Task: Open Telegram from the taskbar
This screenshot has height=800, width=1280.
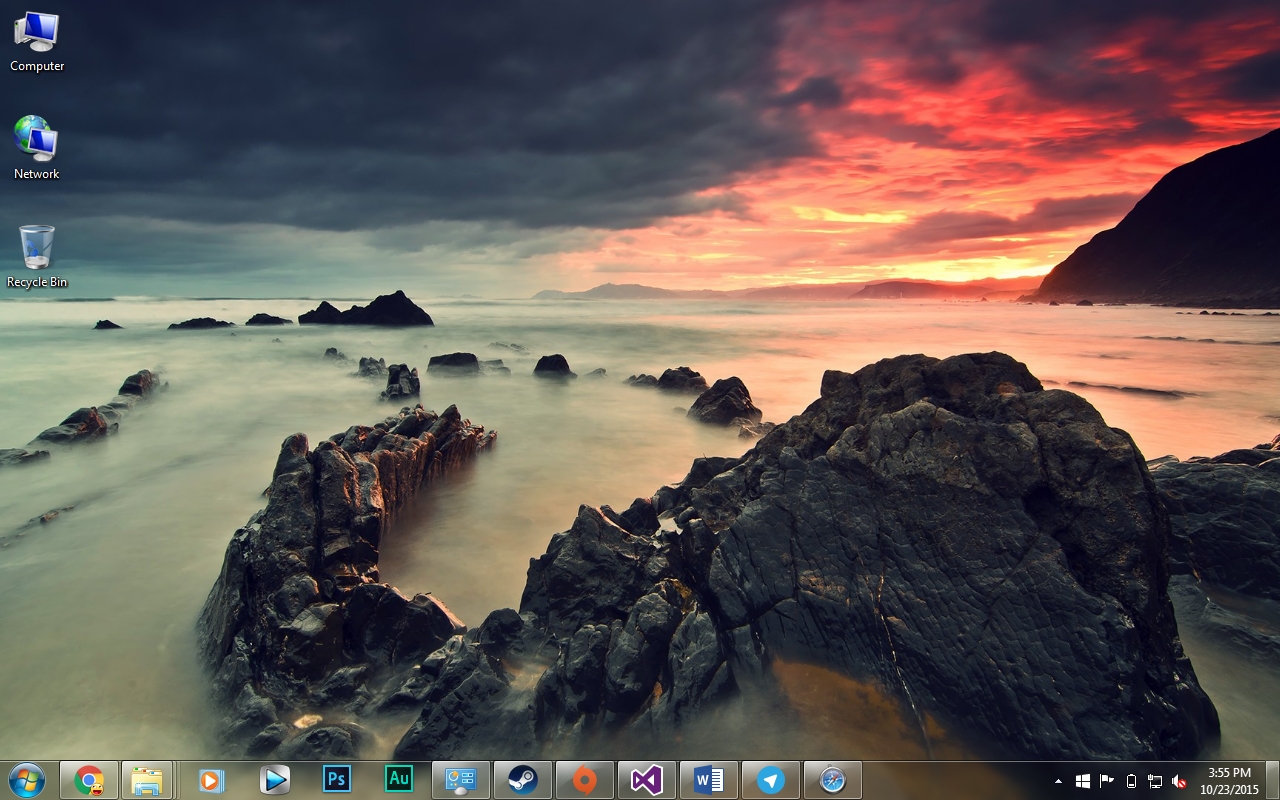Action: tap(771, 780)
